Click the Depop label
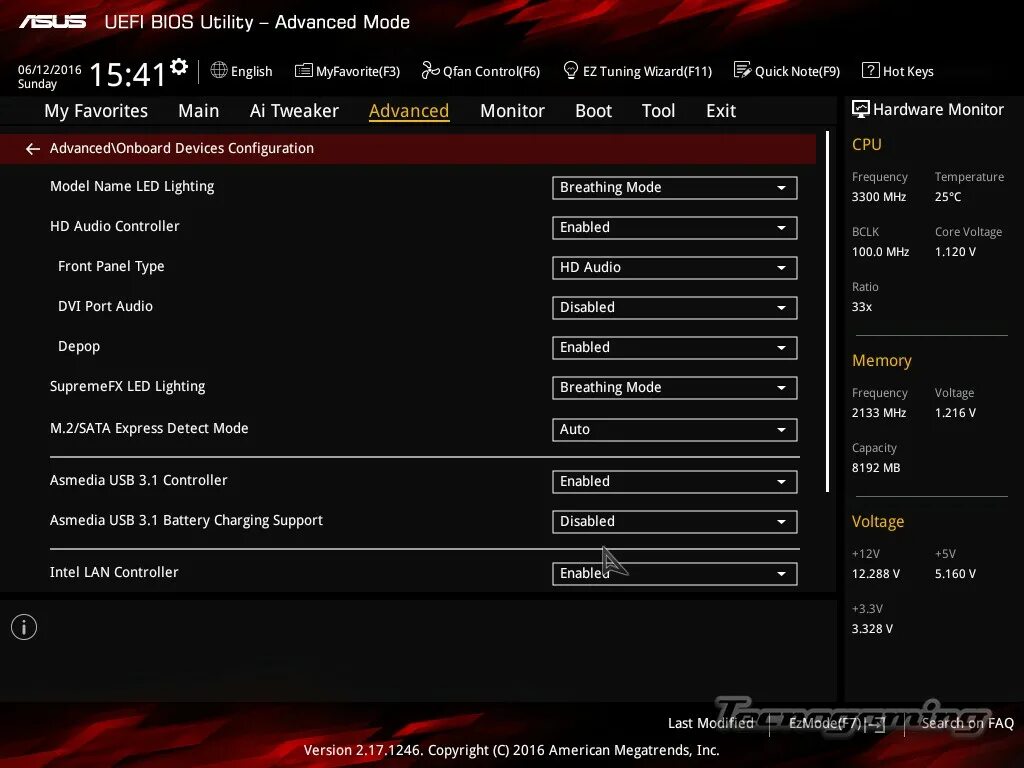The width and height of the screenshot is (1024, 768). click(79, 347)
